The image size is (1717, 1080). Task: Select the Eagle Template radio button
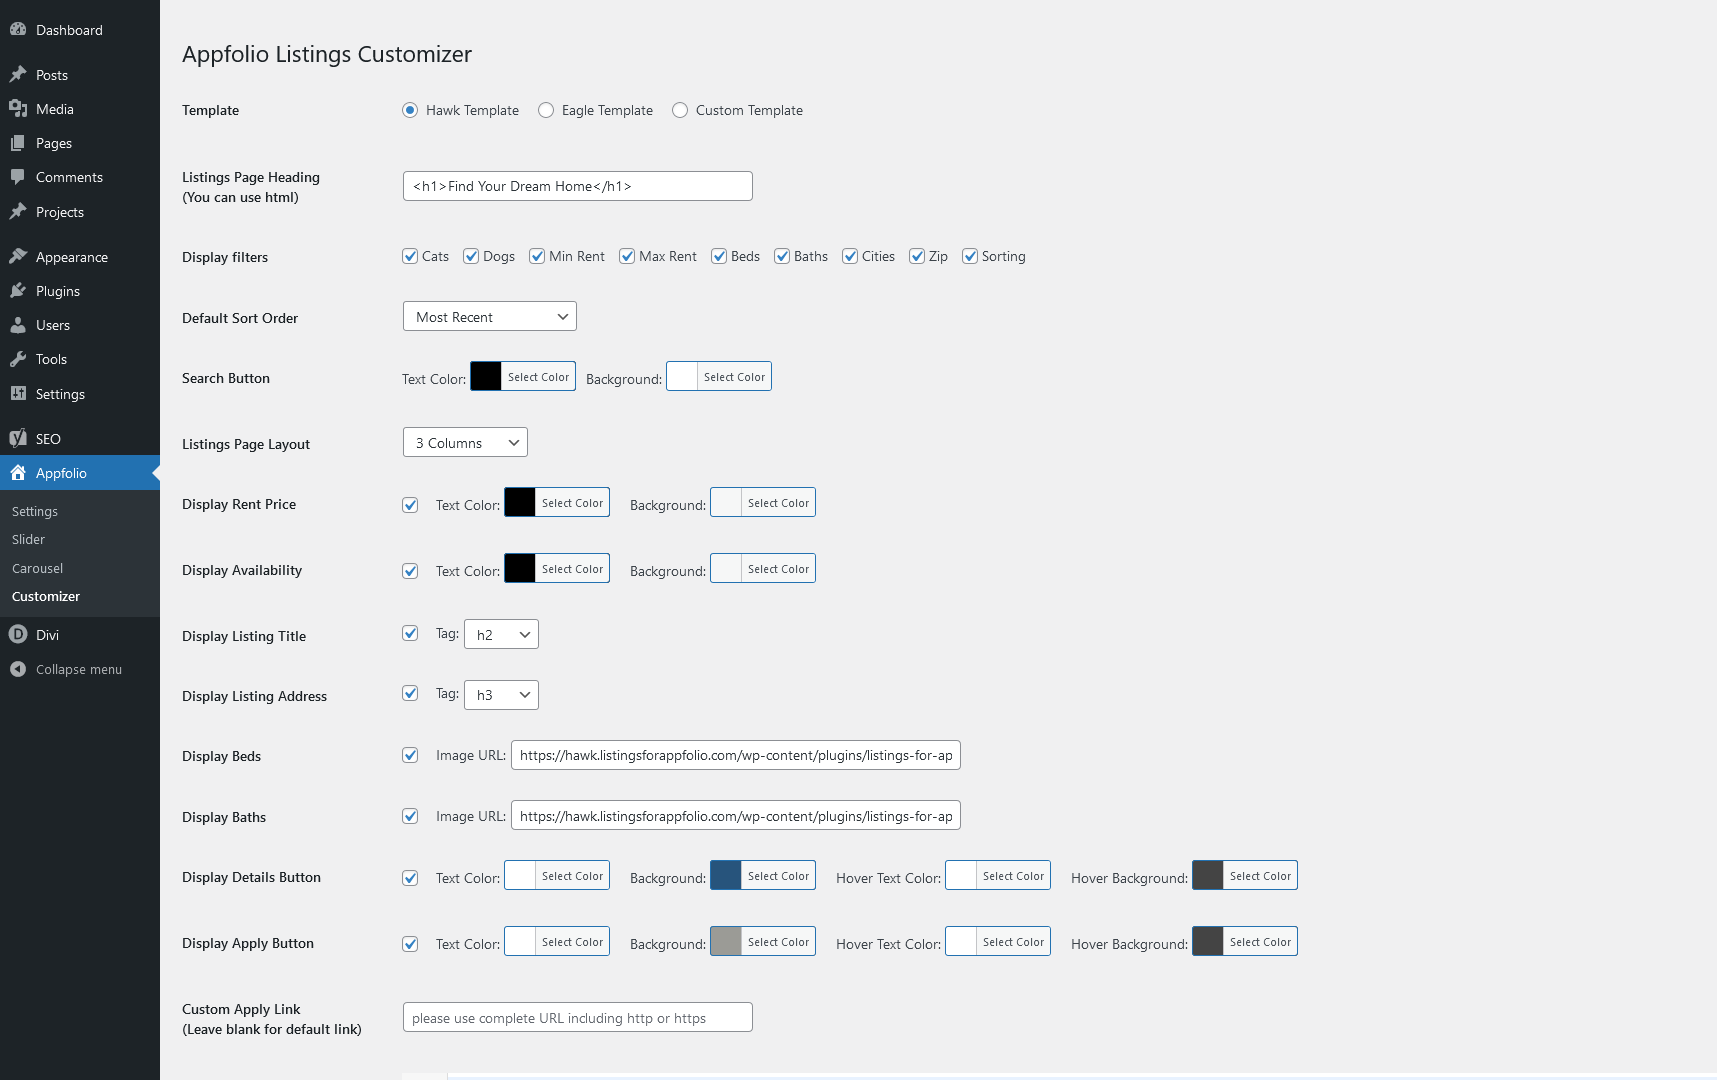pyautogui.click(x=546, y=110)
